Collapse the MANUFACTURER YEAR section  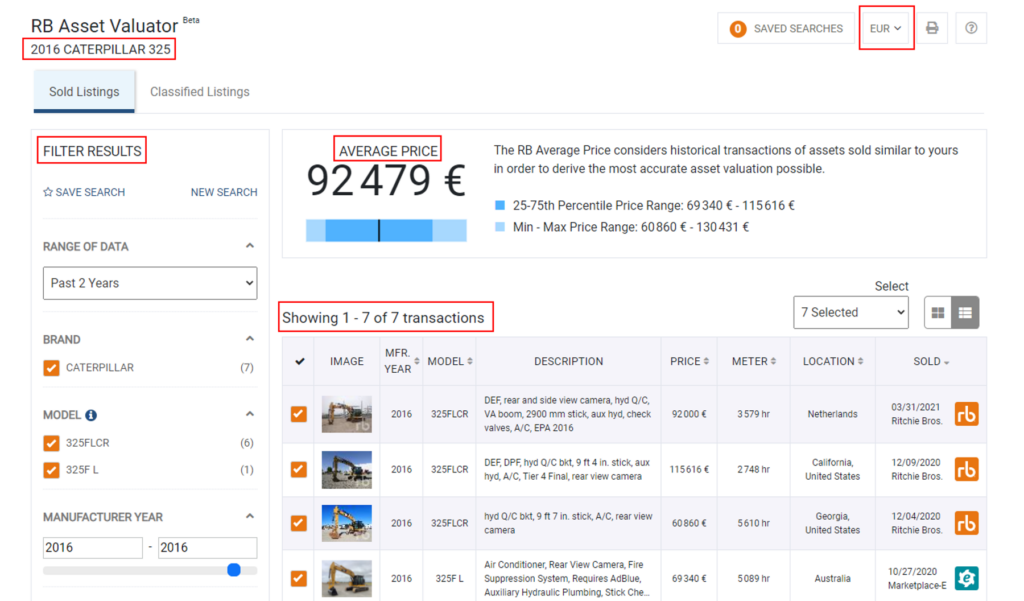point(249,517)
